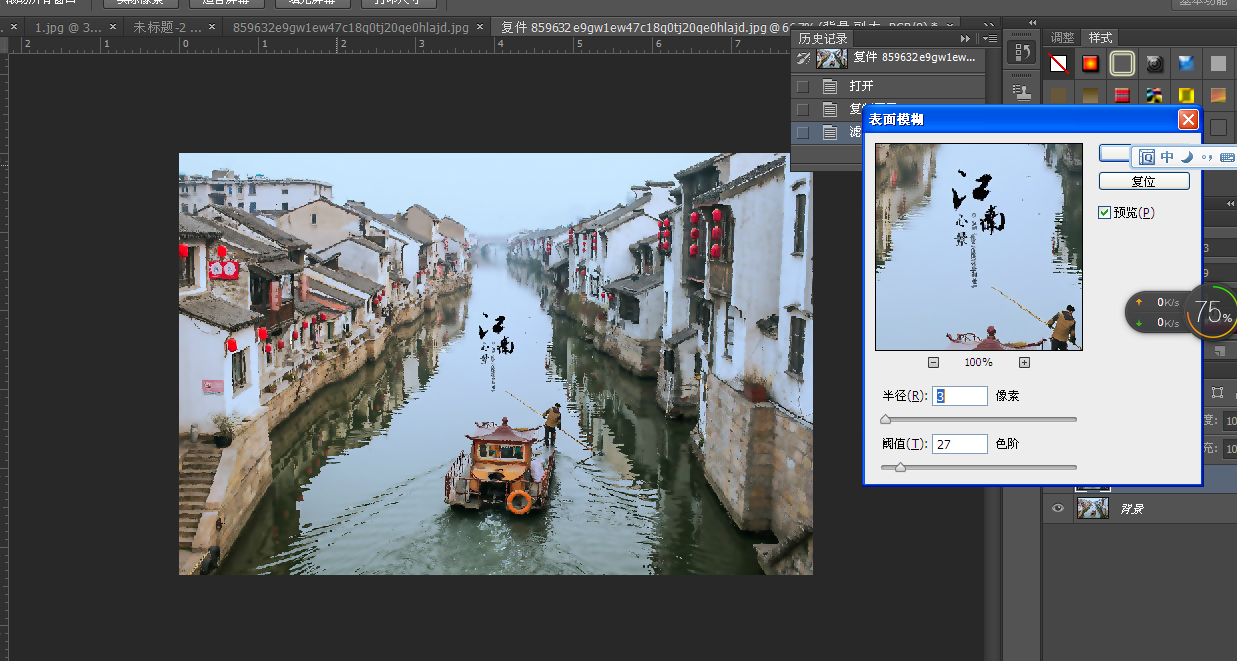Close the 未标题-2 document tab
The image size is (1237, 661).
point(210,27)
